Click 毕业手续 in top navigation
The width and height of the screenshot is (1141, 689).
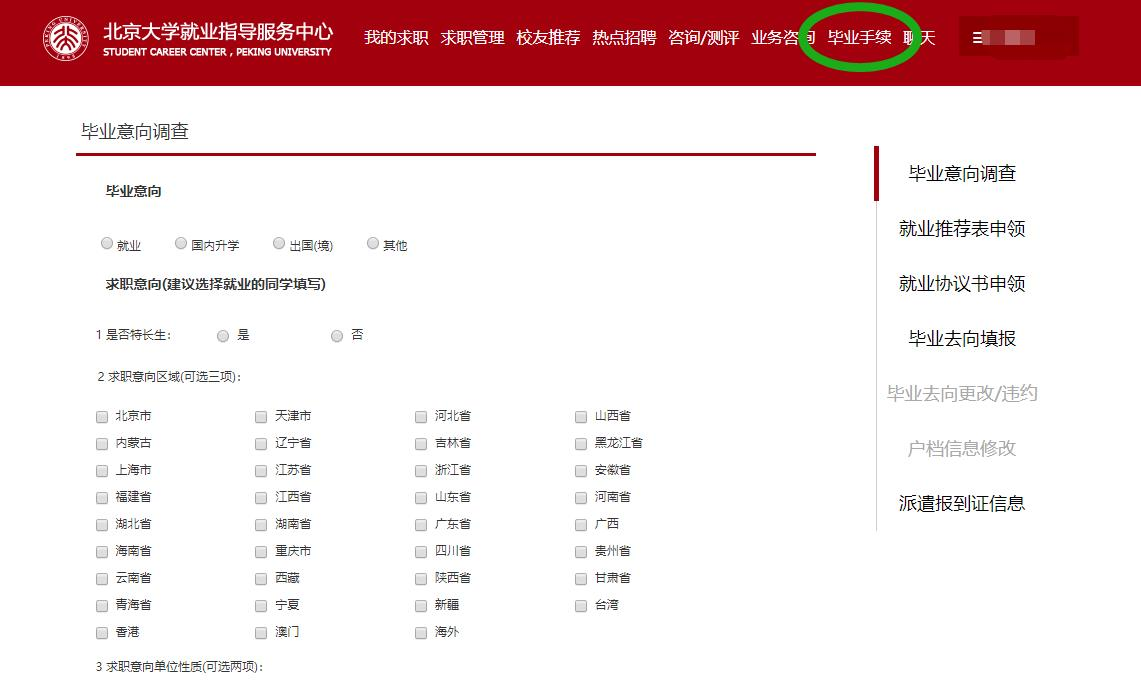859,38
